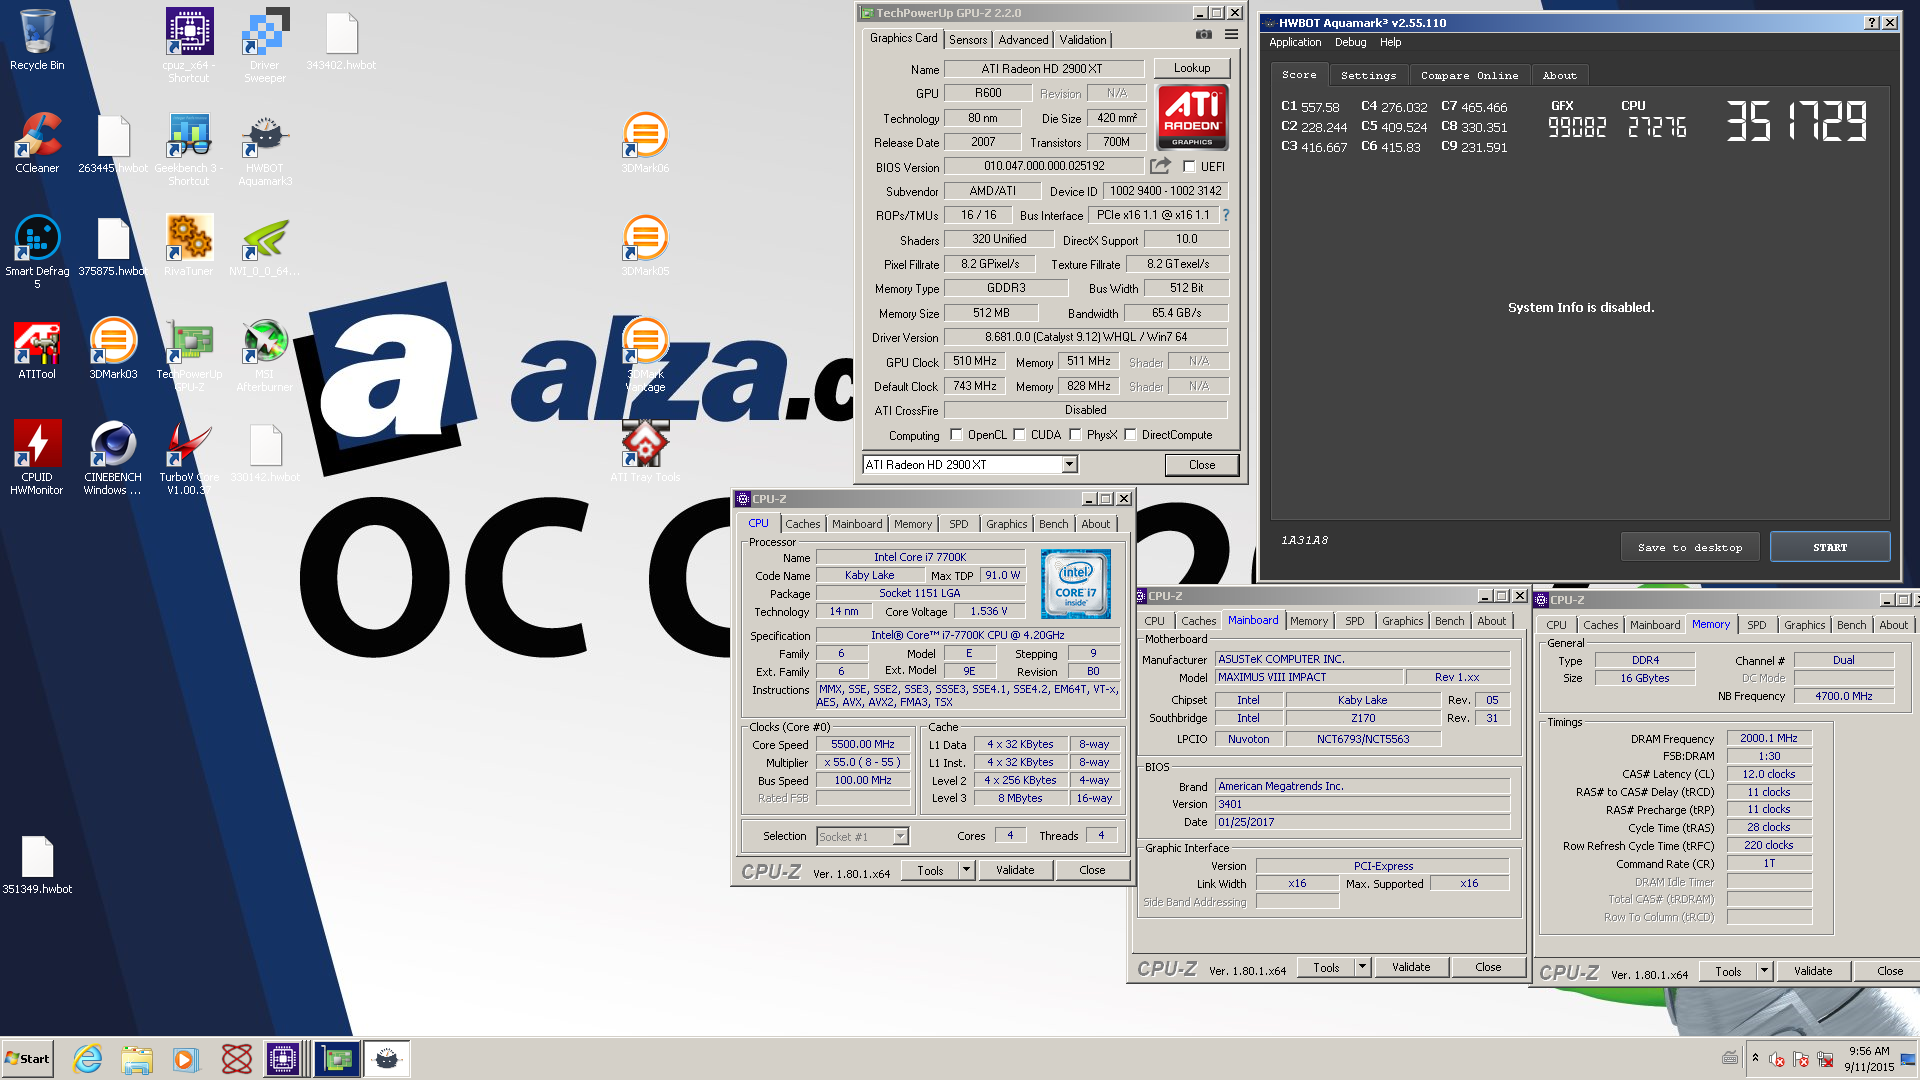This screenshot has height=1080, width=1920.
Task: Click the bus interface question mark icon
Action: pos(1226,215)
